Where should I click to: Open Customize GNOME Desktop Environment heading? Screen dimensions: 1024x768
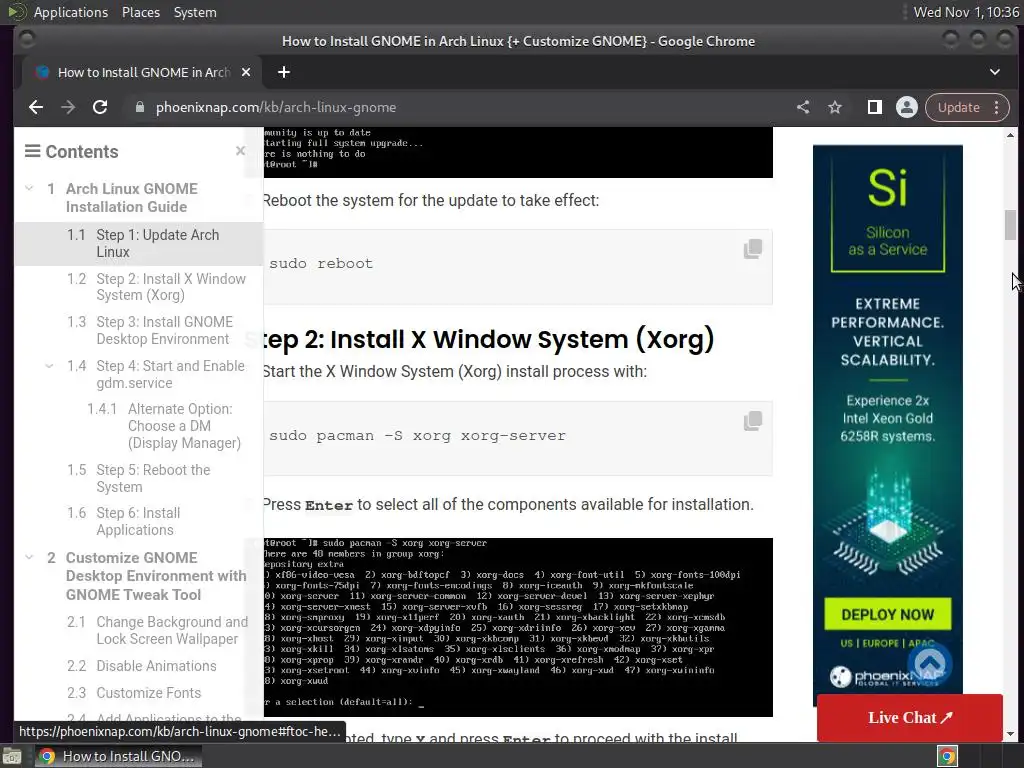[x=156, y=575]
